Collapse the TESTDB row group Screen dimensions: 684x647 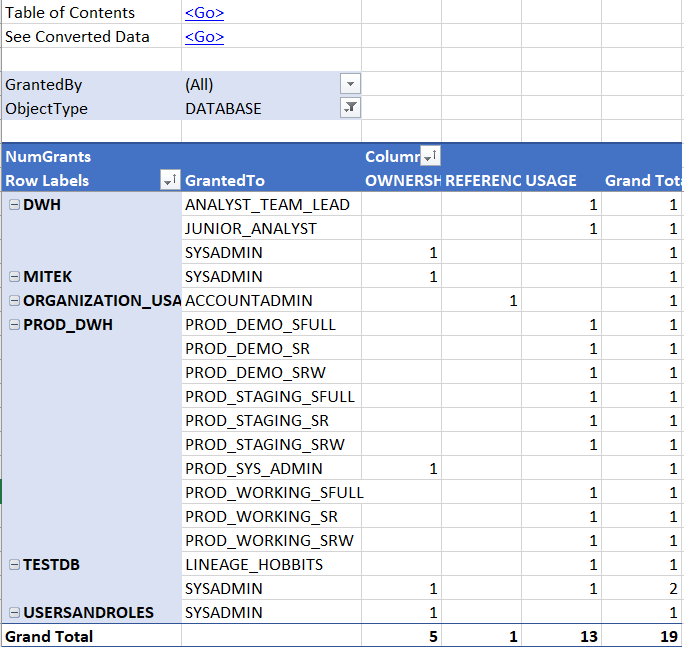point(14,565)
